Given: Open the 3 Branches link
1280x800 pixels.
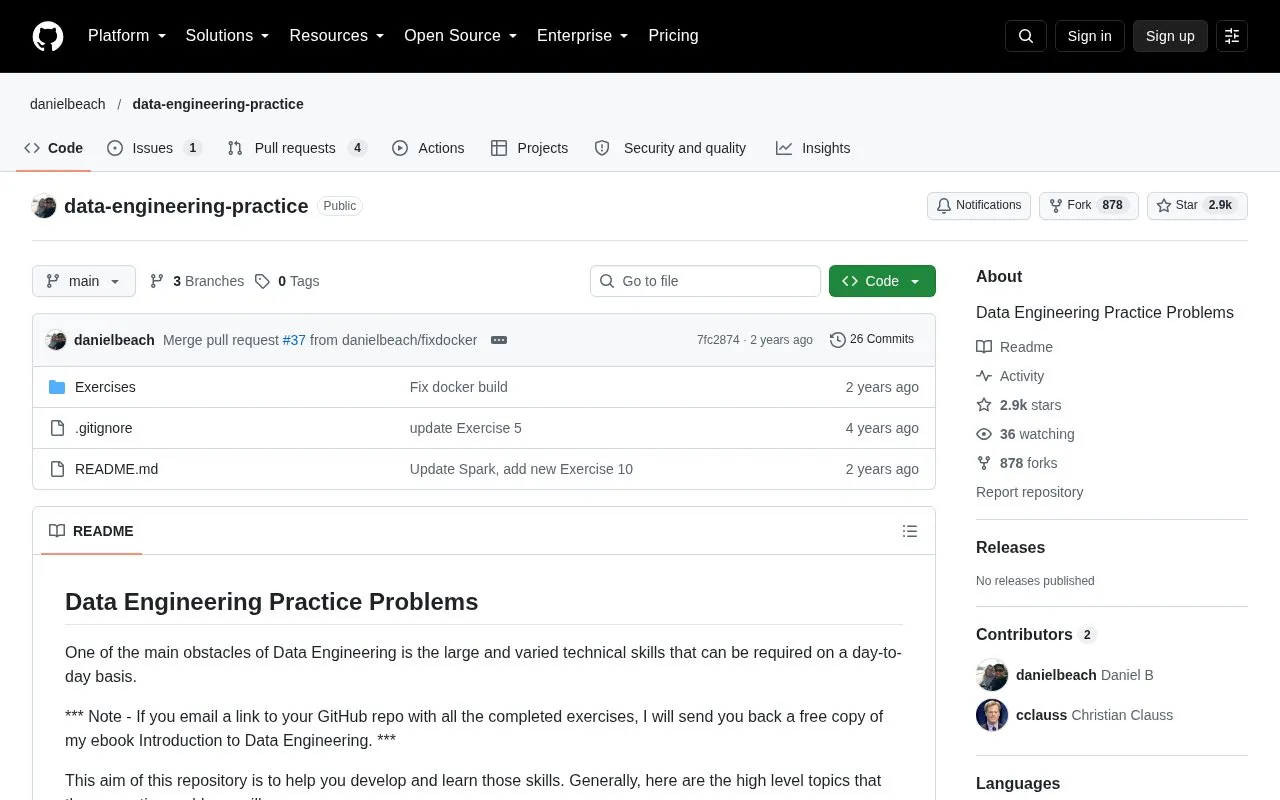Looking at the screenshot, I should pyautogui.click(x=197, y=281).
